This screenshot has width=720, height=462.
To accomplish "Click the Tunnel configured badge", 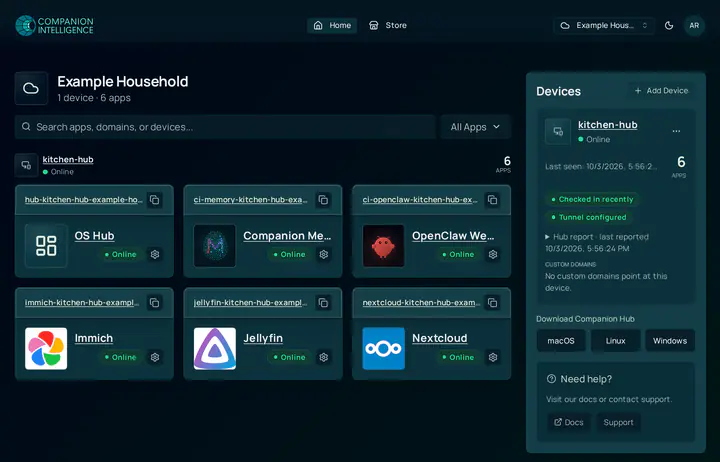I will tap(589, 217).
